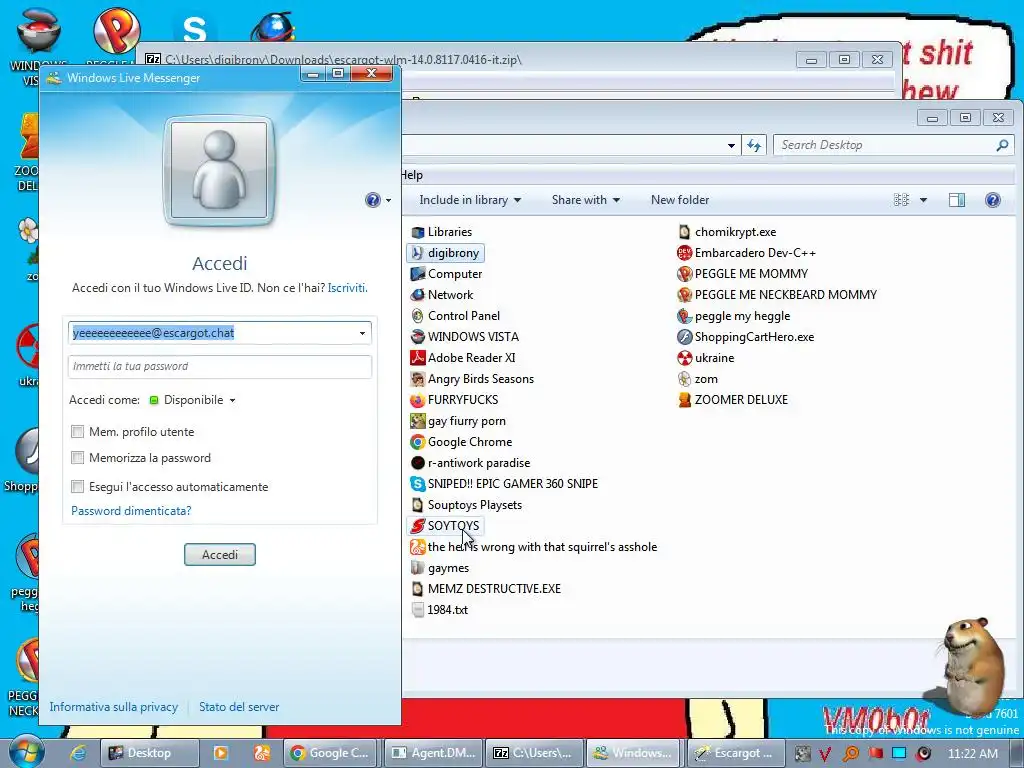
Task: Switch to Google Chrome taskbar button
Action: [330, 753]
